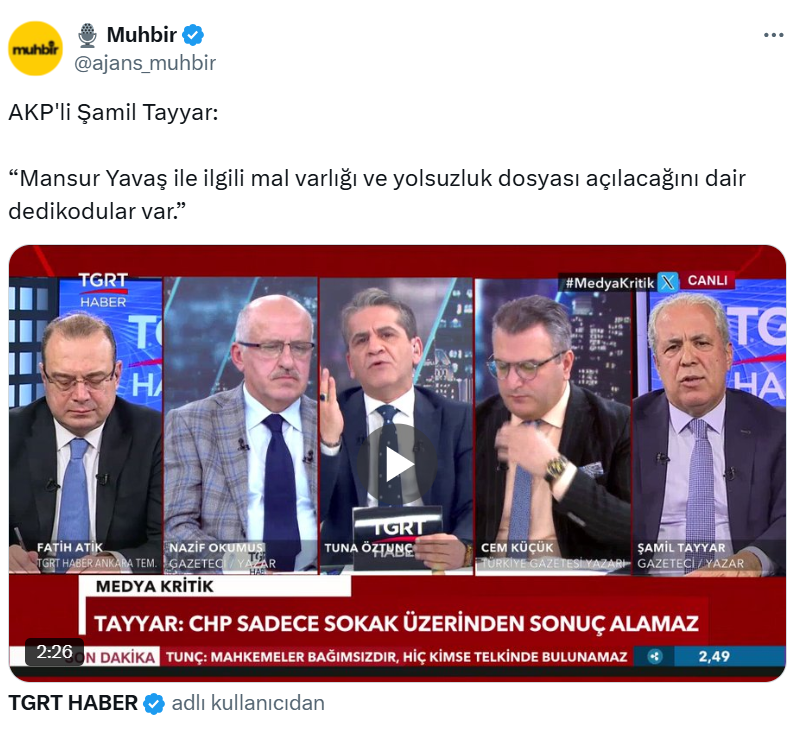
Task: Open the TGRT HABER source account link
Action: coord(73,703)
